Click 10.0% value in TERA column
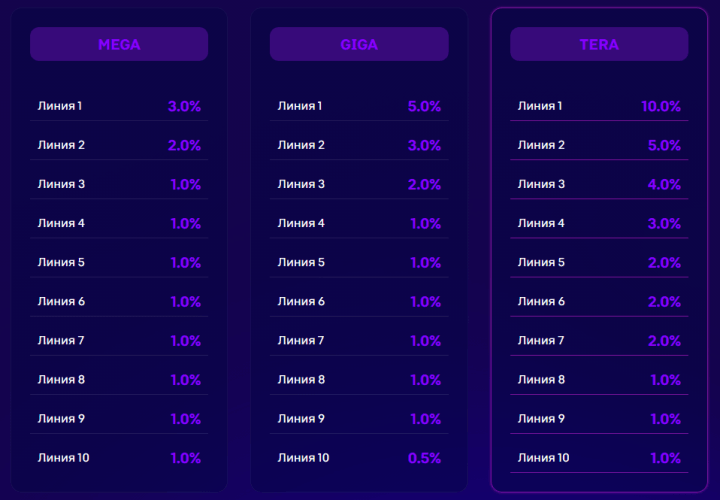 [x=661, y=106]
